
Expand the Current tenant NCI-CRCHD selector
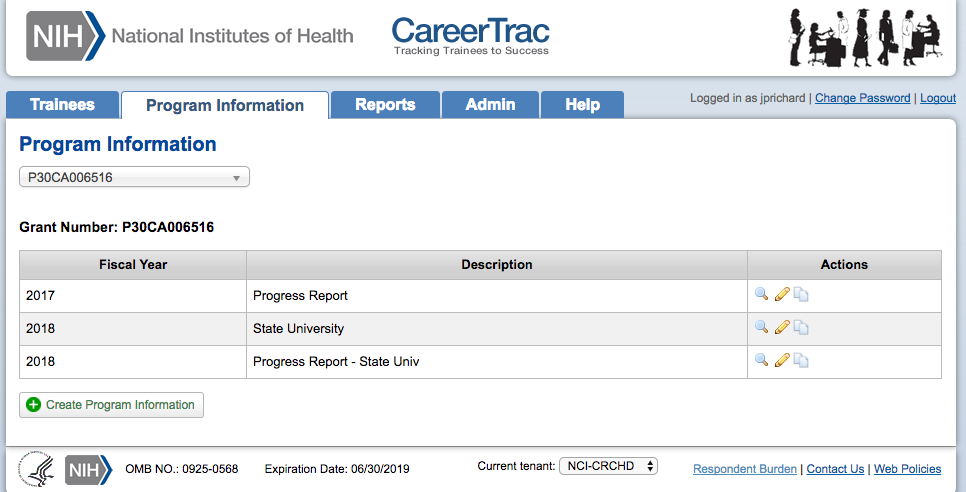pyautogui.click(x=608, y=466)
